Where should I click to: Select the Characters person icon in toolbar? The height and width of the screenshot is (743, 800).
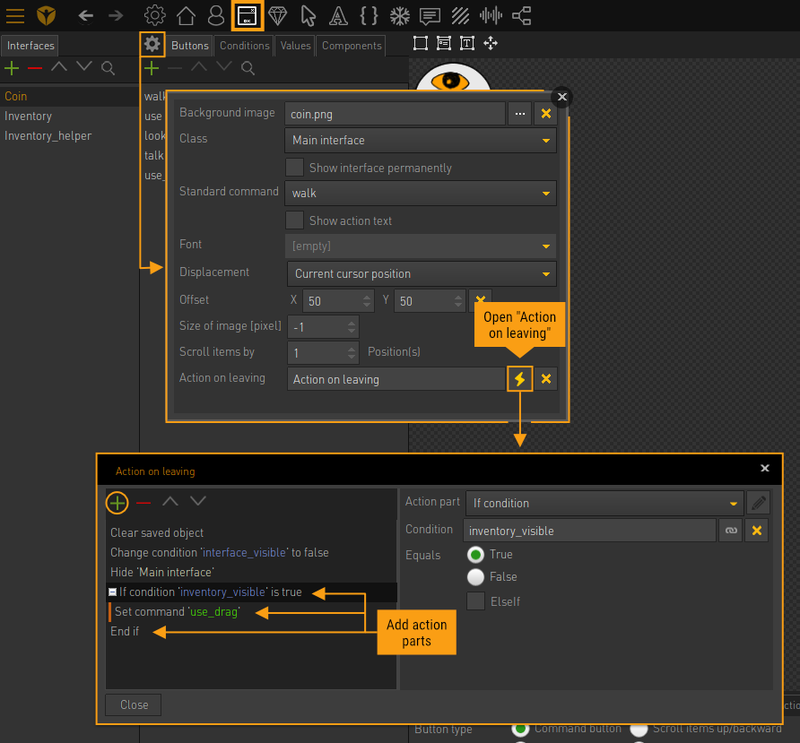pyautogui.click(x=216, y=15)
